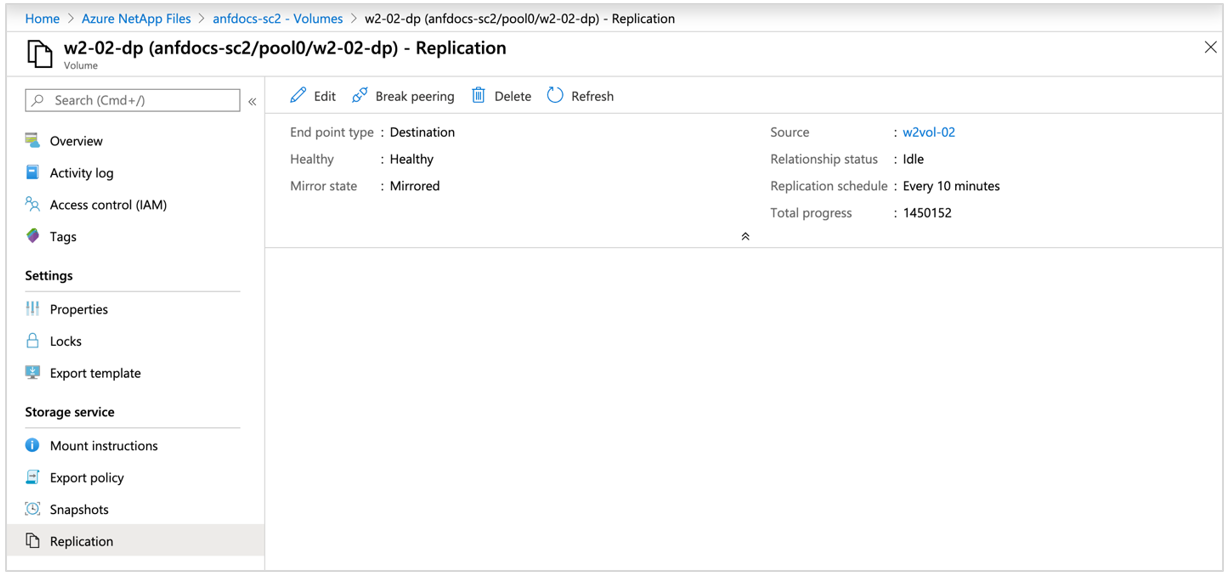Open the Export policy menu item
The image size is (1225, 574).
87,478
